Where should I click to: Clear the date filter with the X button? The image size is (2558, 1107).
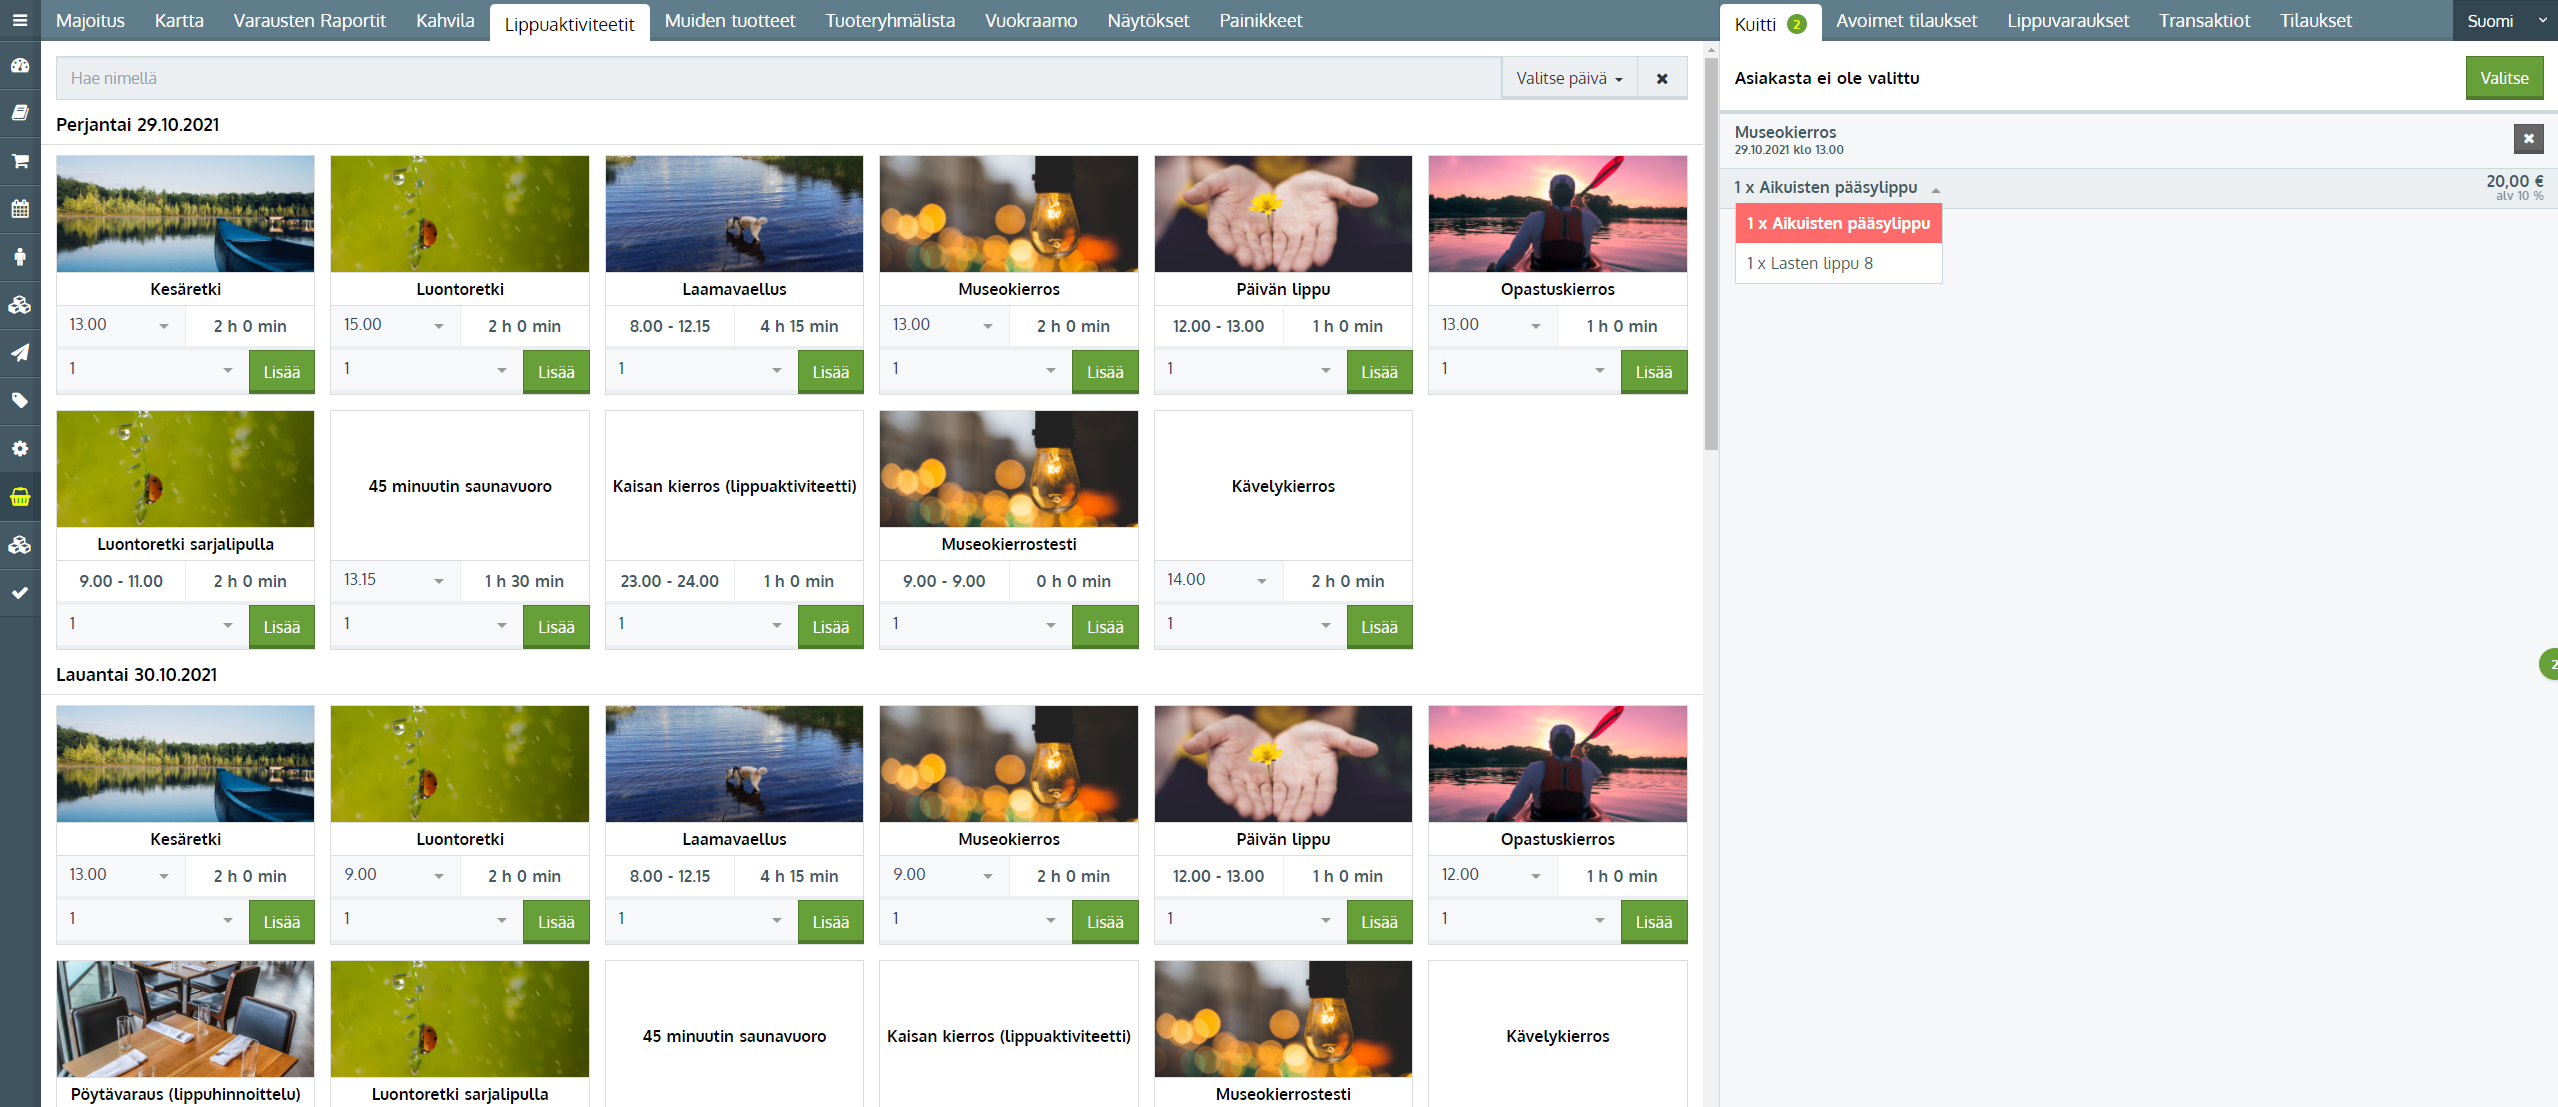click(x=1662, y=79)
